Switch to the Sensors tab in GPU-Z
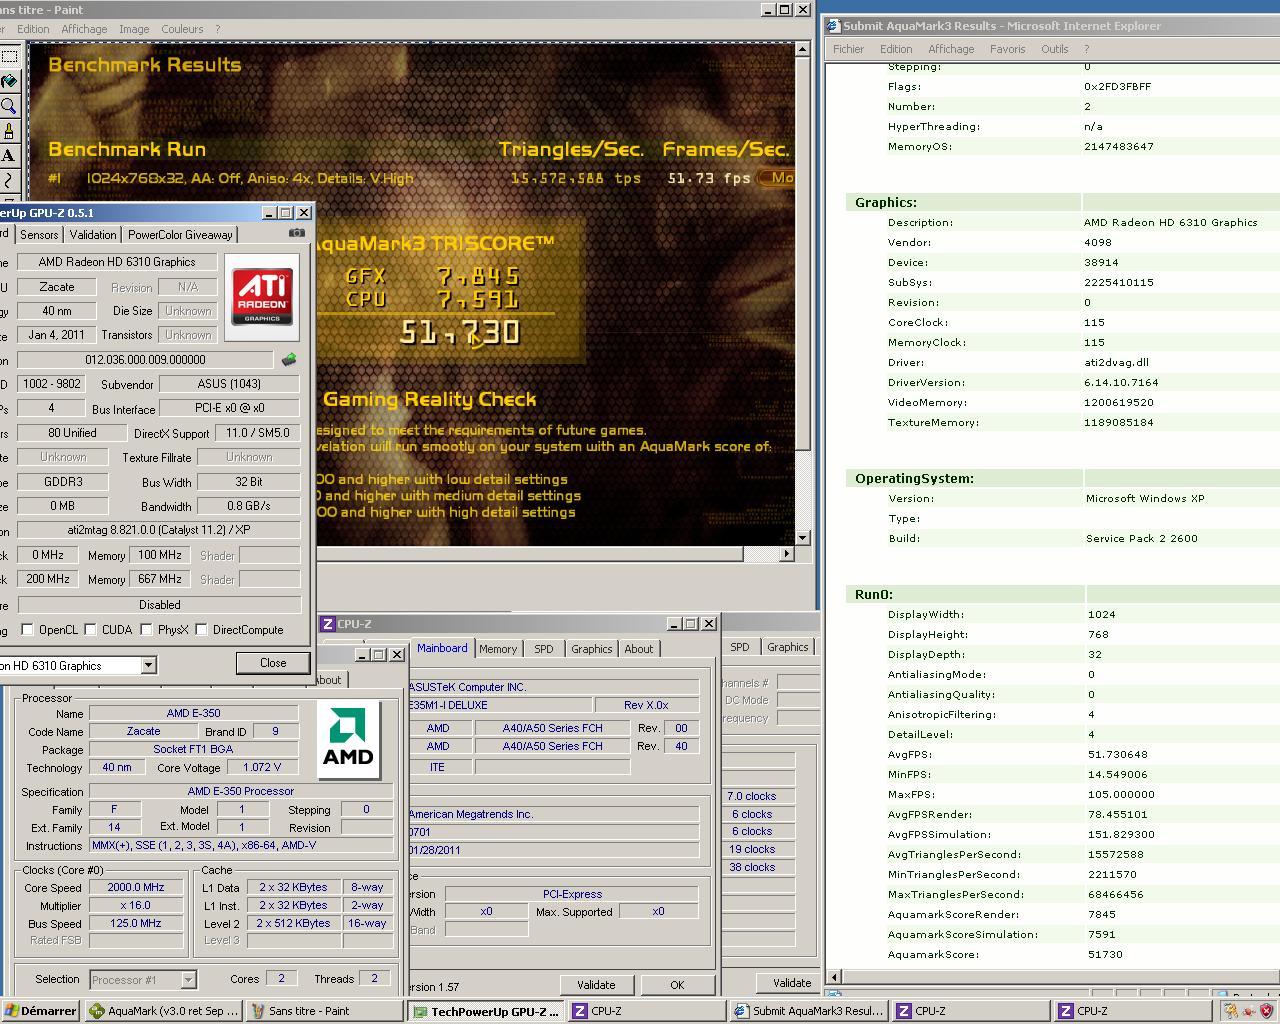 [39, 234]
